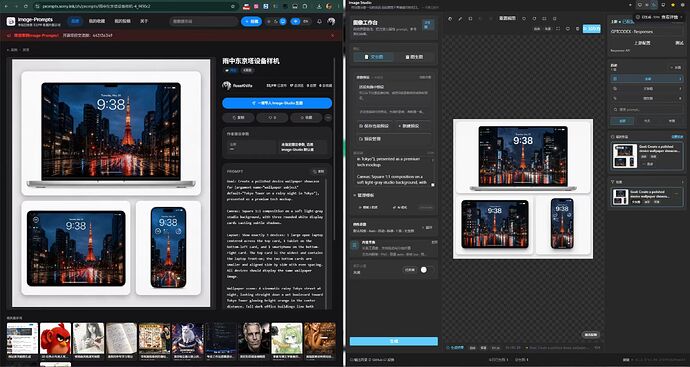Collapse the 整理模板 section
The height and width of the screenshot is (367, 690).
pyautogui.click(x=364, y=195)
